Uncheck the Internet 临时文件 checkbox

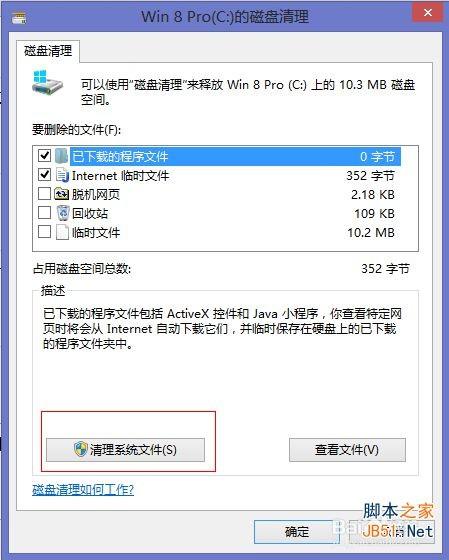44,175
